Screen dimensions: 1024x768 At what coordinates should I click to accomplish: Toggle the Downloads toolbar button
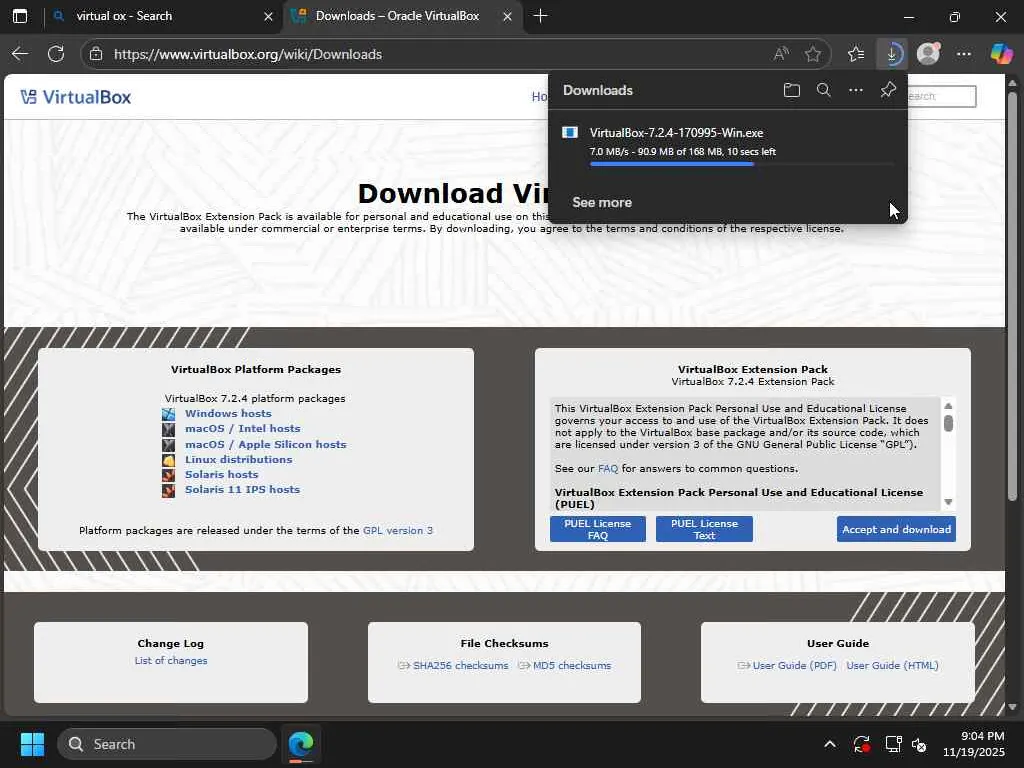[892, 54]
